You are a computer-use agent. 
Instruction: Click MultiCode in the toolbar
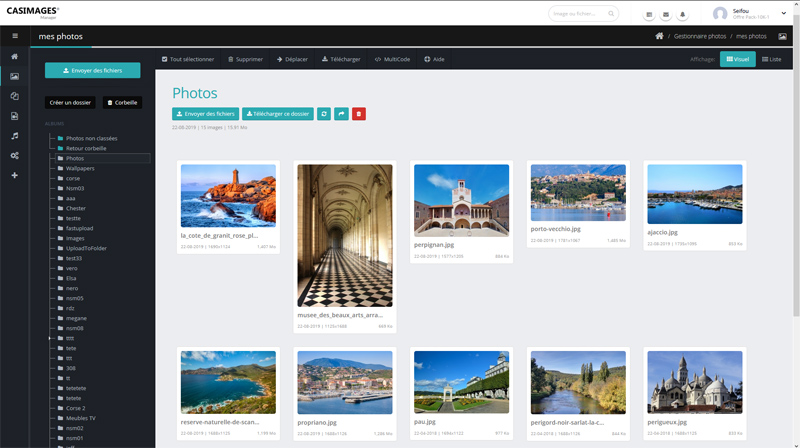(x=392, y=59)
